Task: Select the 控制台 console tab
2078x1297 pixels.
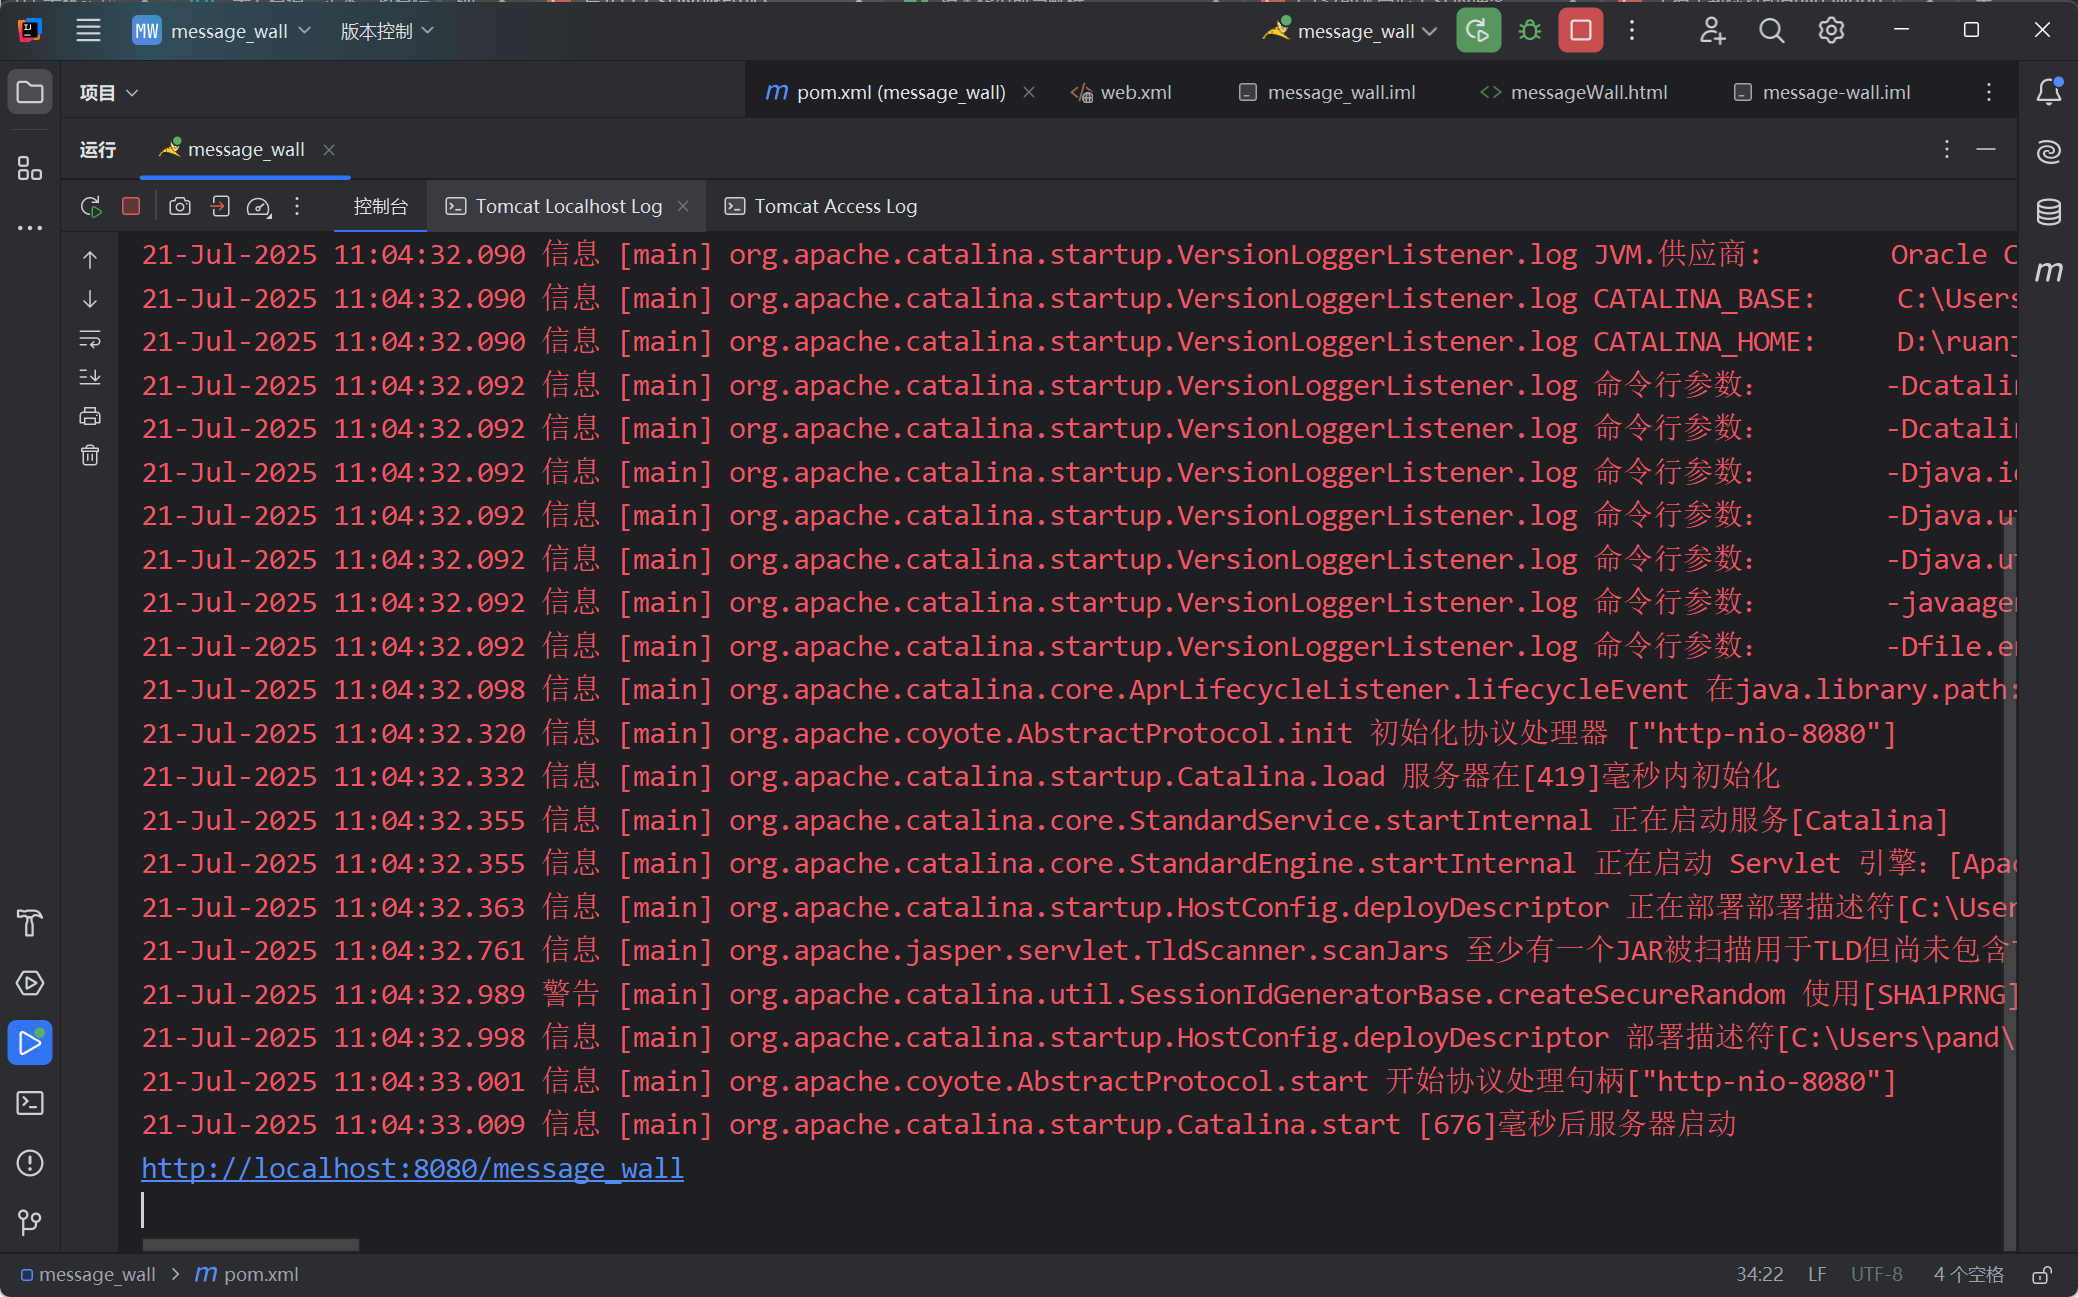Action: pos(381,206)
